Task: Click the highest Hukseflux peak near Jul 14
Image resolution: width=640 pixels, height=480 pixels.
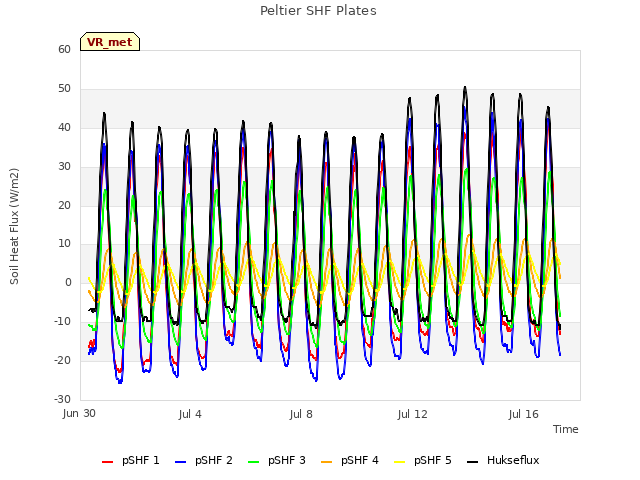Action: 465,87
